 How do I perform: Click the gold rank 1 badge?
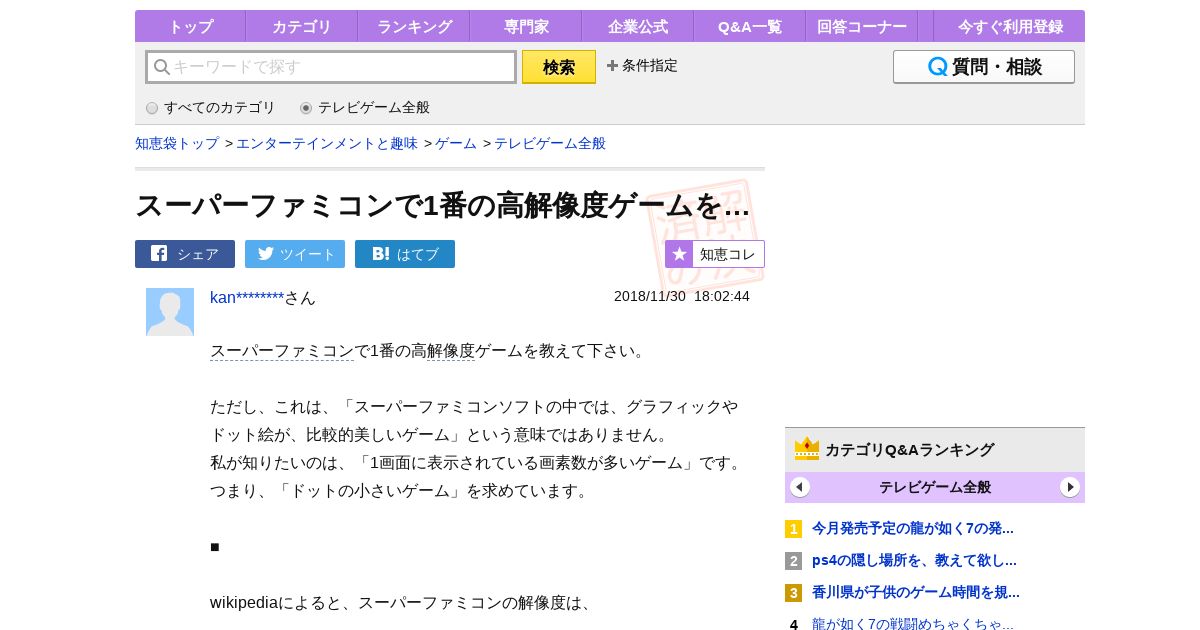coord(793,529)
